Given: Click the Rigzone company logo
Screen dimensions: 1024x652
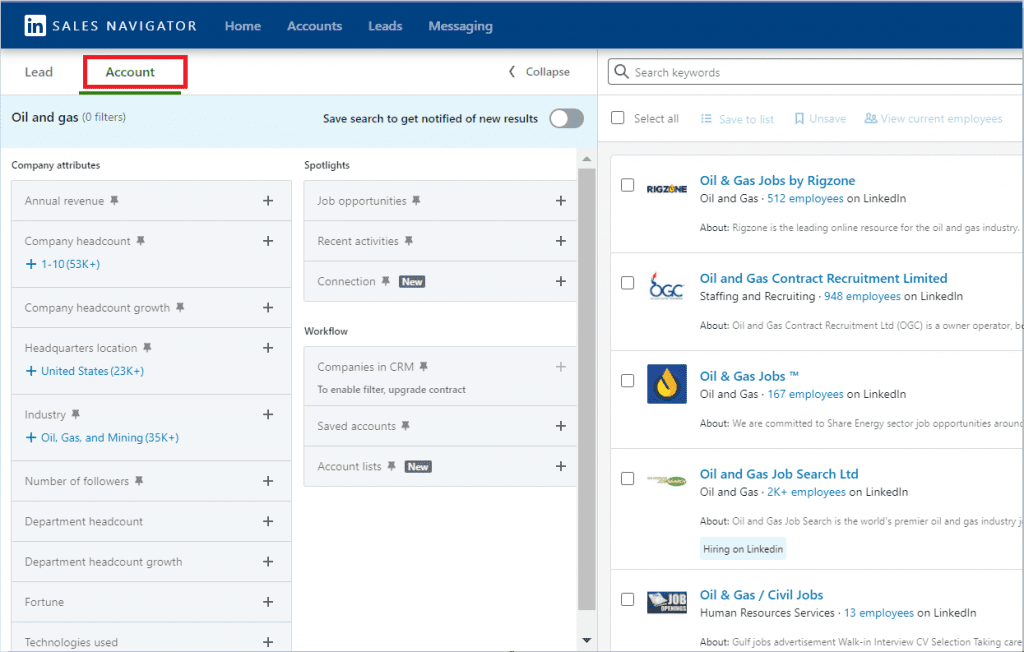Looking at the screenshot, I should pos(666,190).
